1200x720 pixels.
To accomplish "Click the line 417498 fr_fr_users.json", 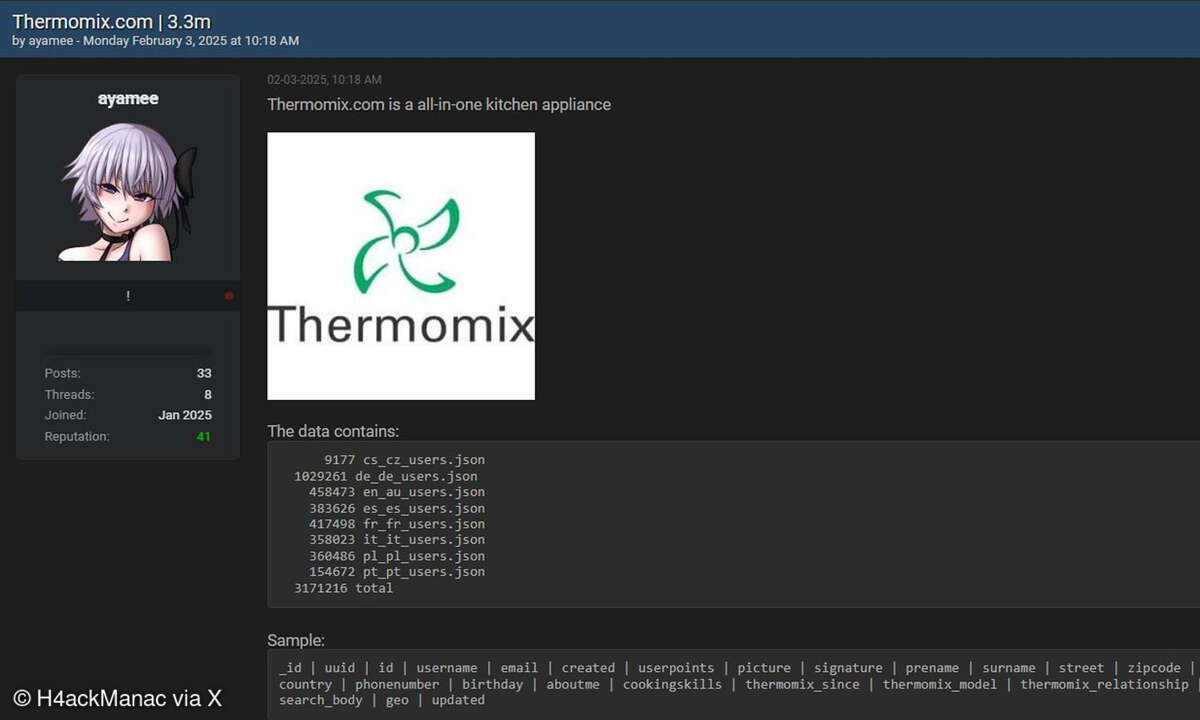I will point(397,524).
